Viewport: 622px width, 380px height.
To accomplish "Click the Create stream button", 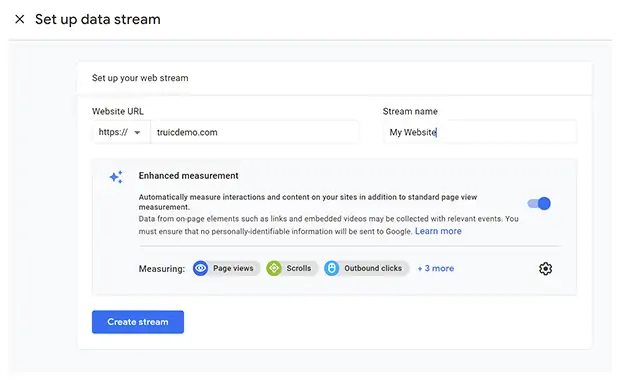I will point(138,322).
